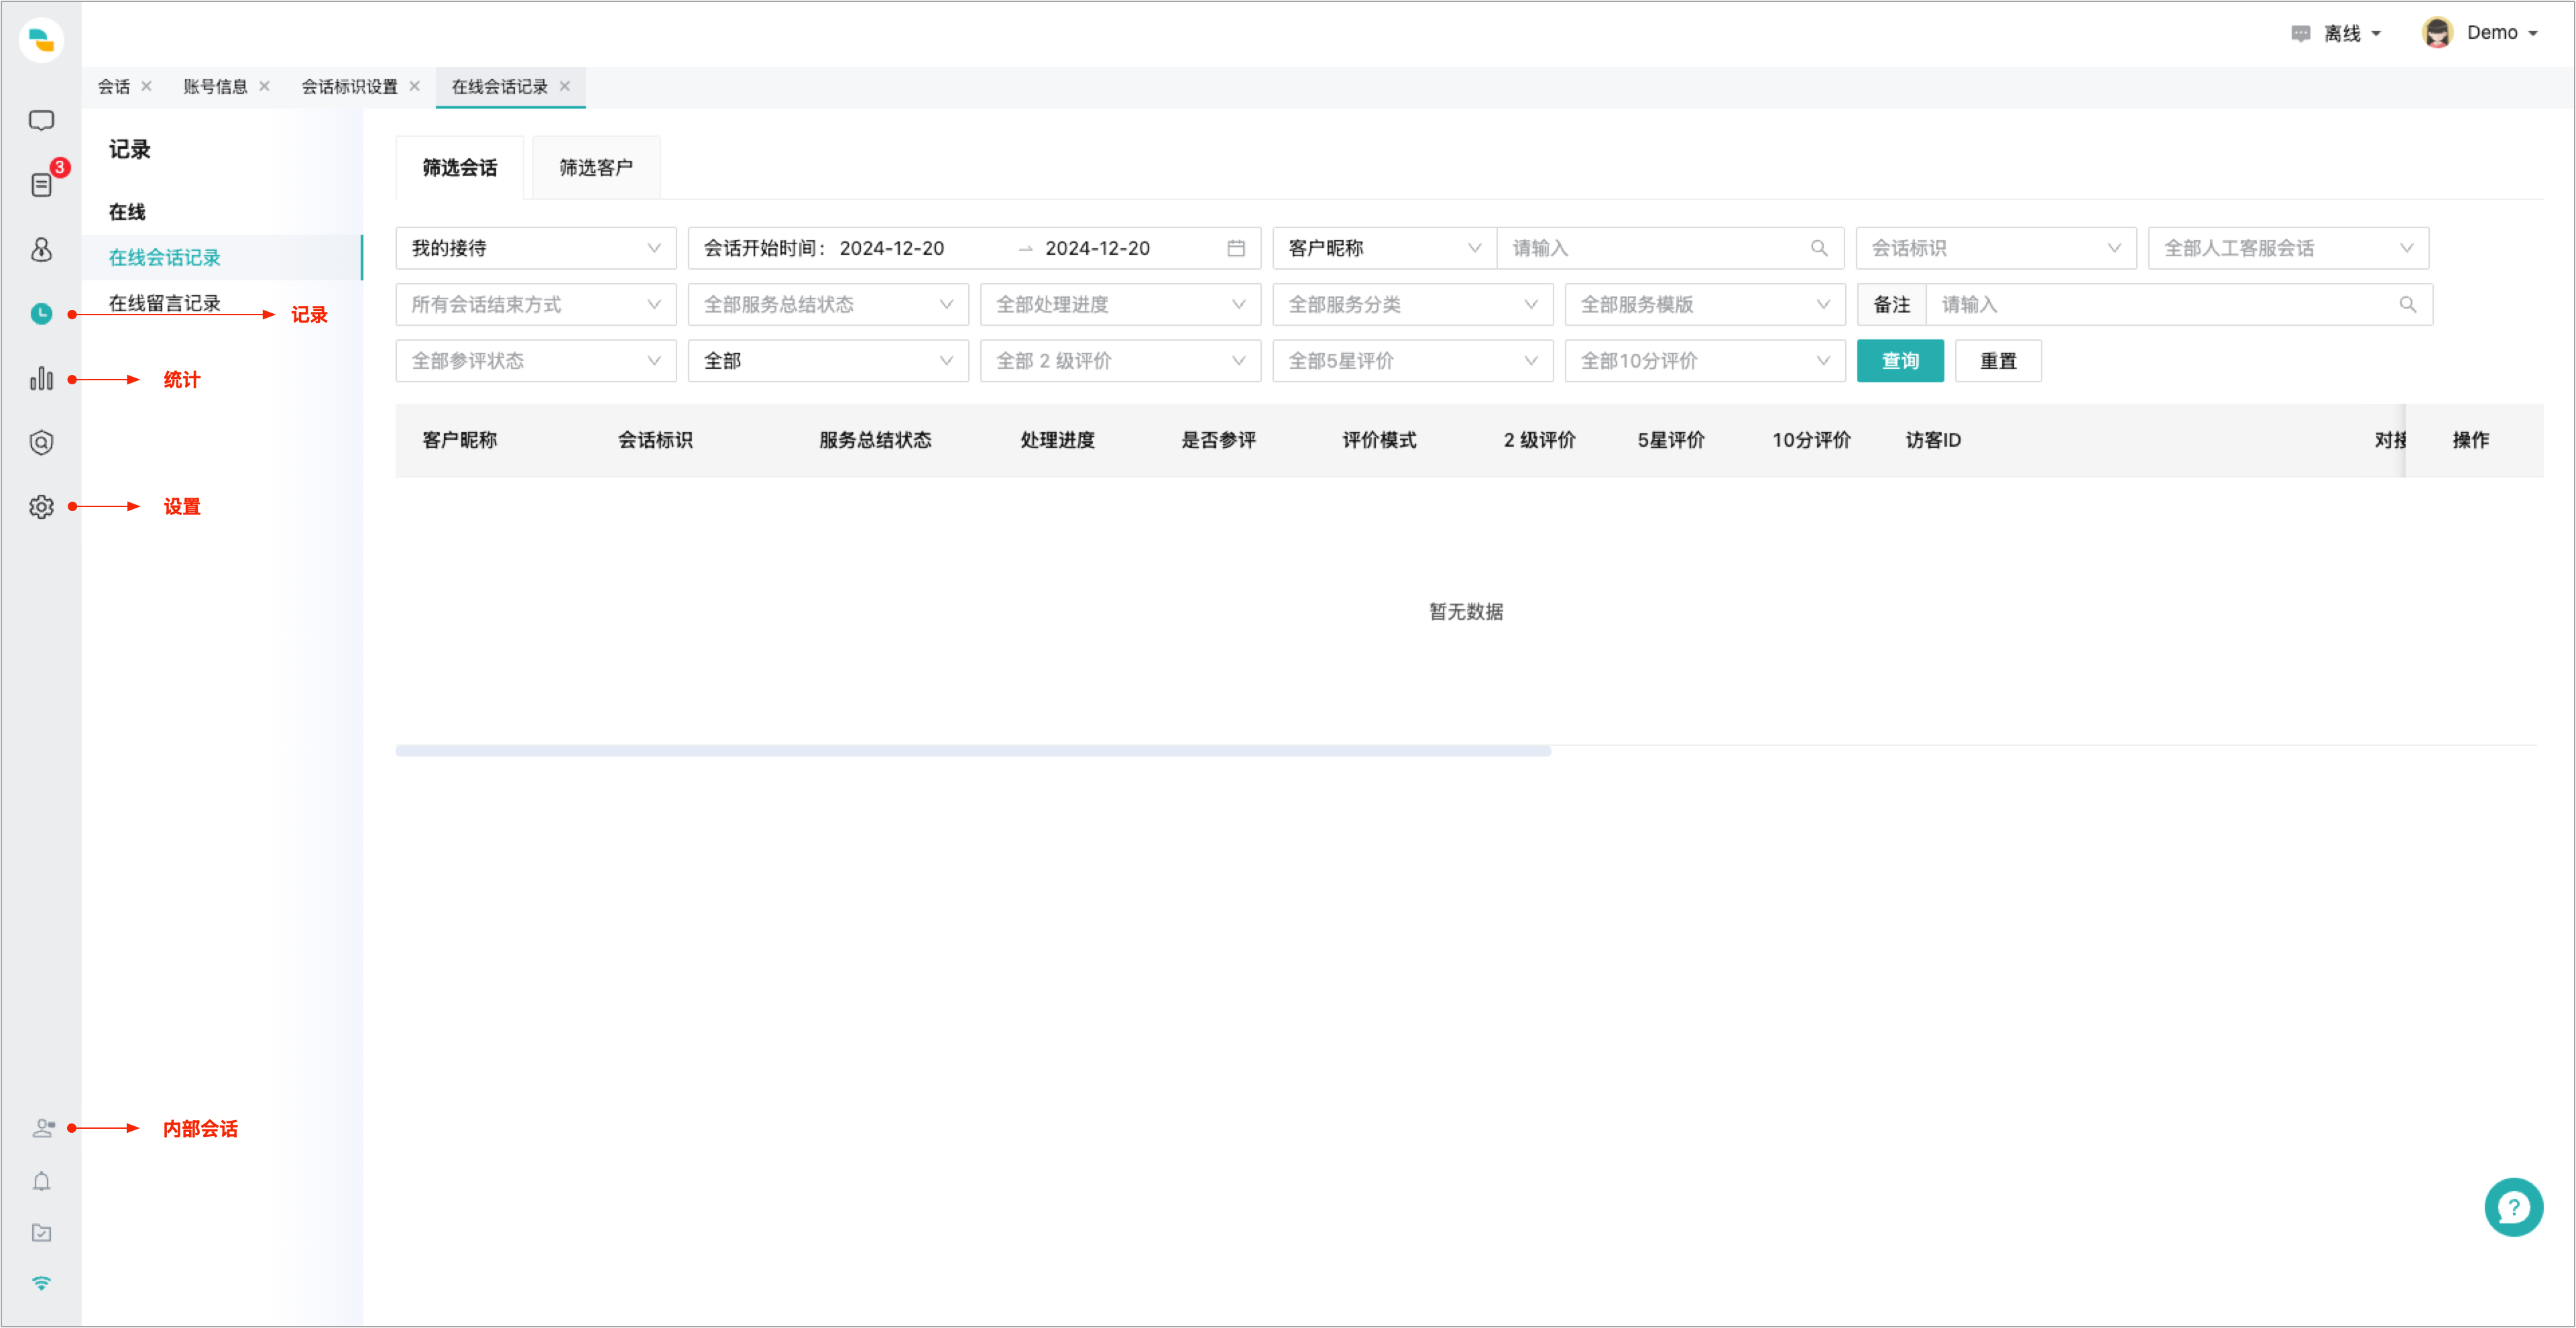This screenshot has width=2576, height=1328.
Task: Open the 全部5星评价 dropdown
Action: 1413,361
